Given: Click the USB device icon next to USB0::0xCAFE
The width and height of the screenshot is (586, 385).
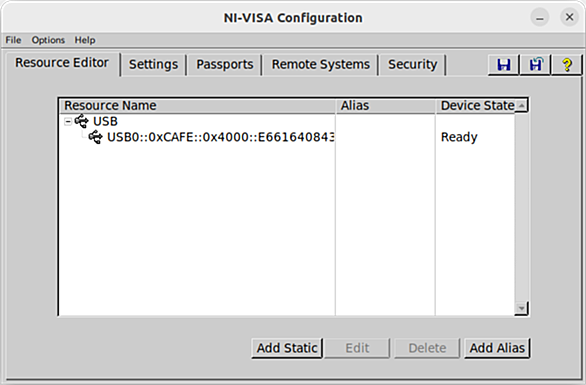Looking at the screenshot, I should [x=95, y=137].
